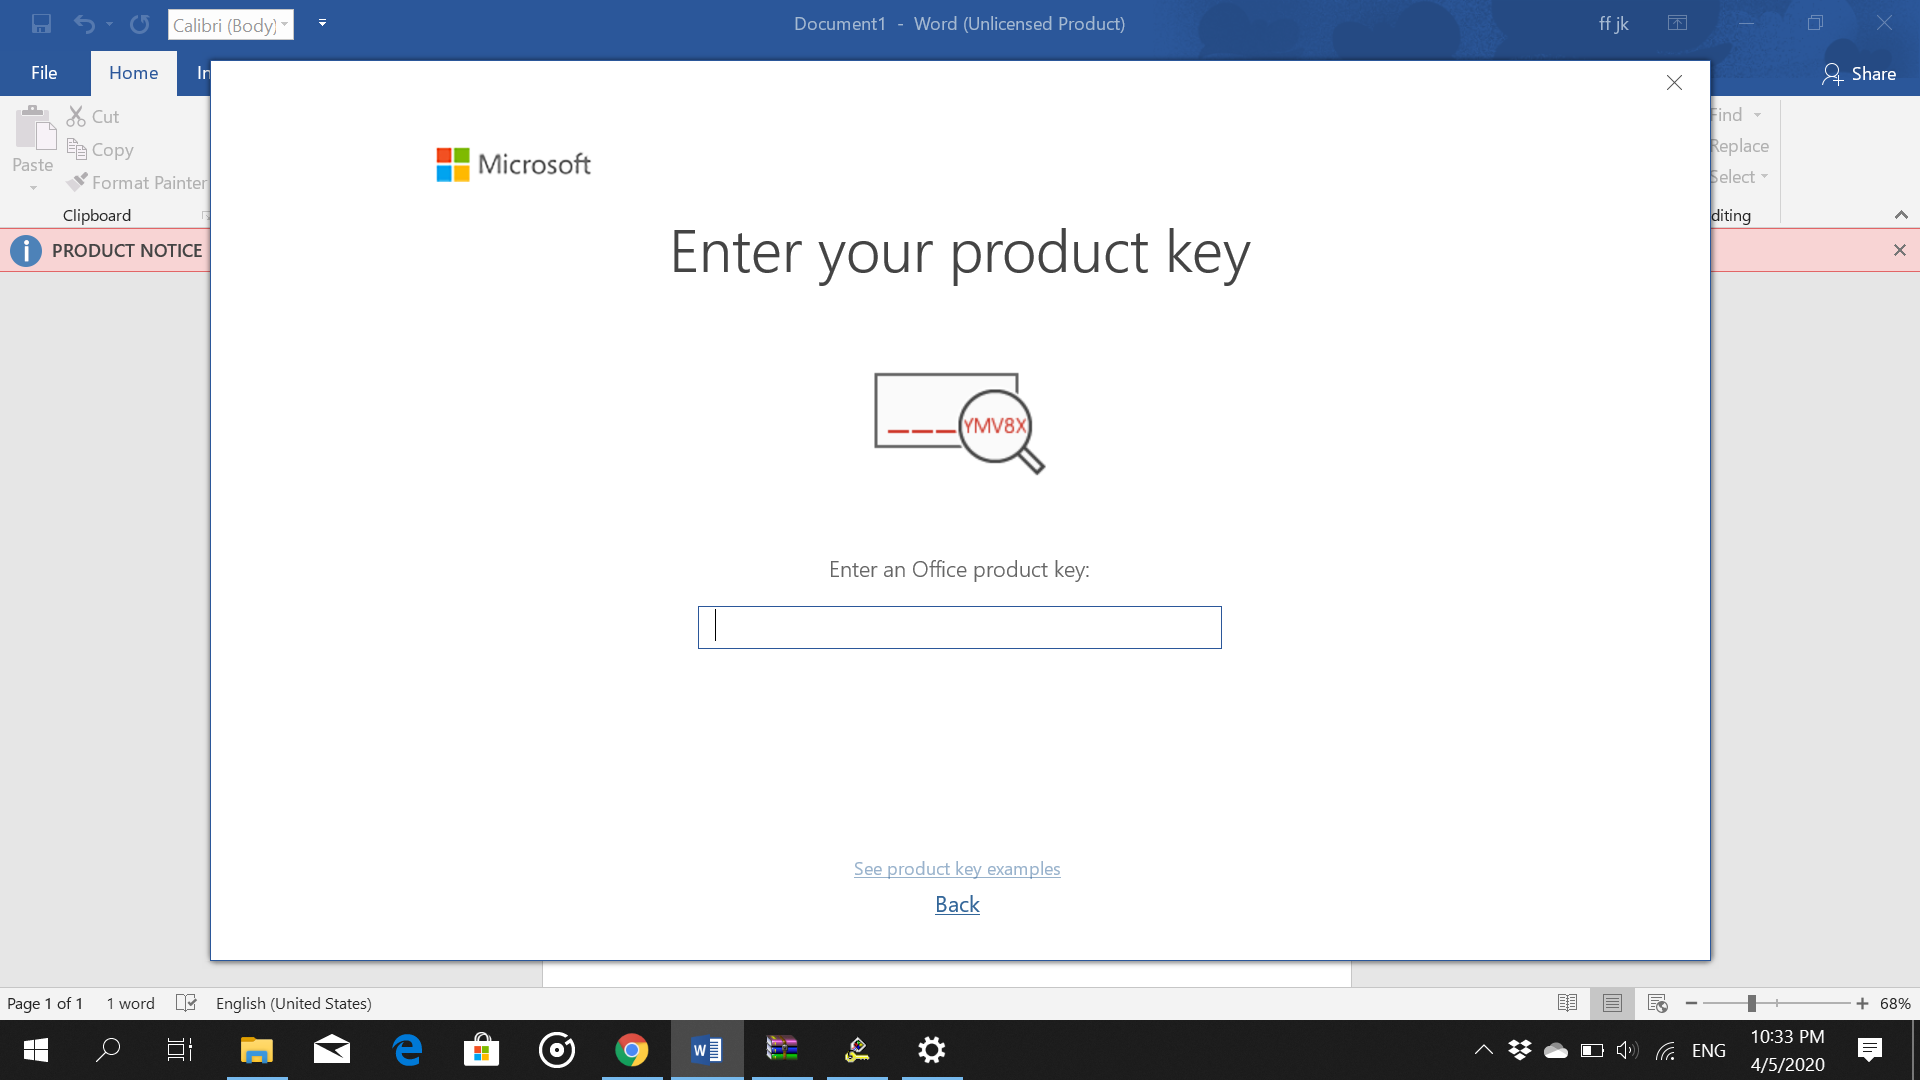The height and width of the screenshot is (1080, 1920).
Task: Click the Office product key input field
Action: (x=960, y=628)
